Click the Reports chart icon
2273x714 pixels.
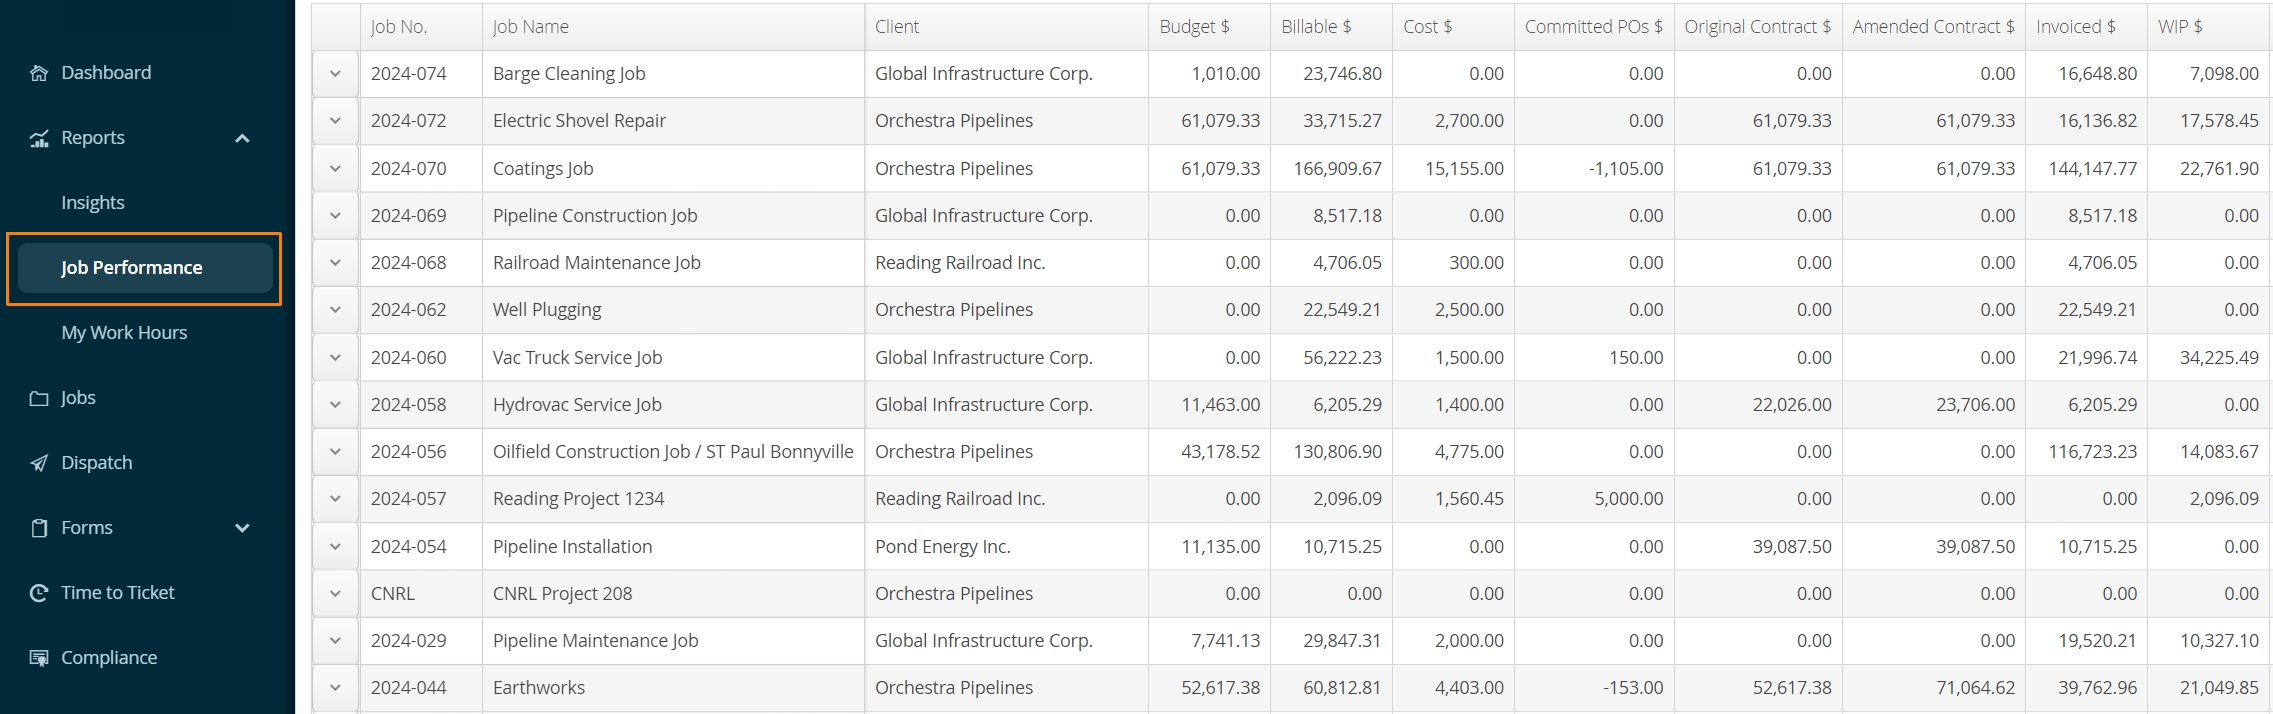(39, 138)
